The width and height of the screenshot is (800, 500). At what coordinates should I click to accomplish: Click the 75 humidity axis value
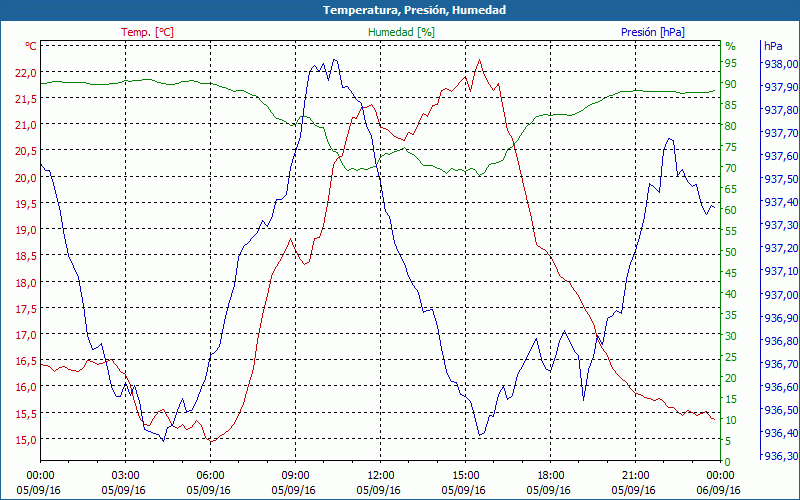pos(731,147)
